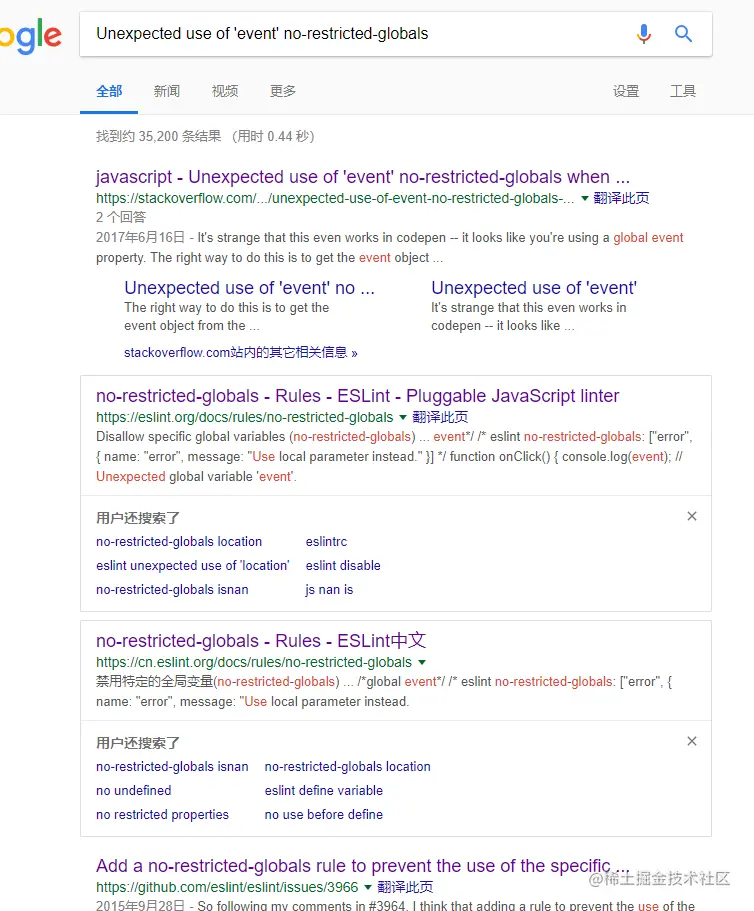The height and width of the screenshot is (911, 754).
Task: Expand dropdown arrow beside github.com URL
Action: point(368,888)
